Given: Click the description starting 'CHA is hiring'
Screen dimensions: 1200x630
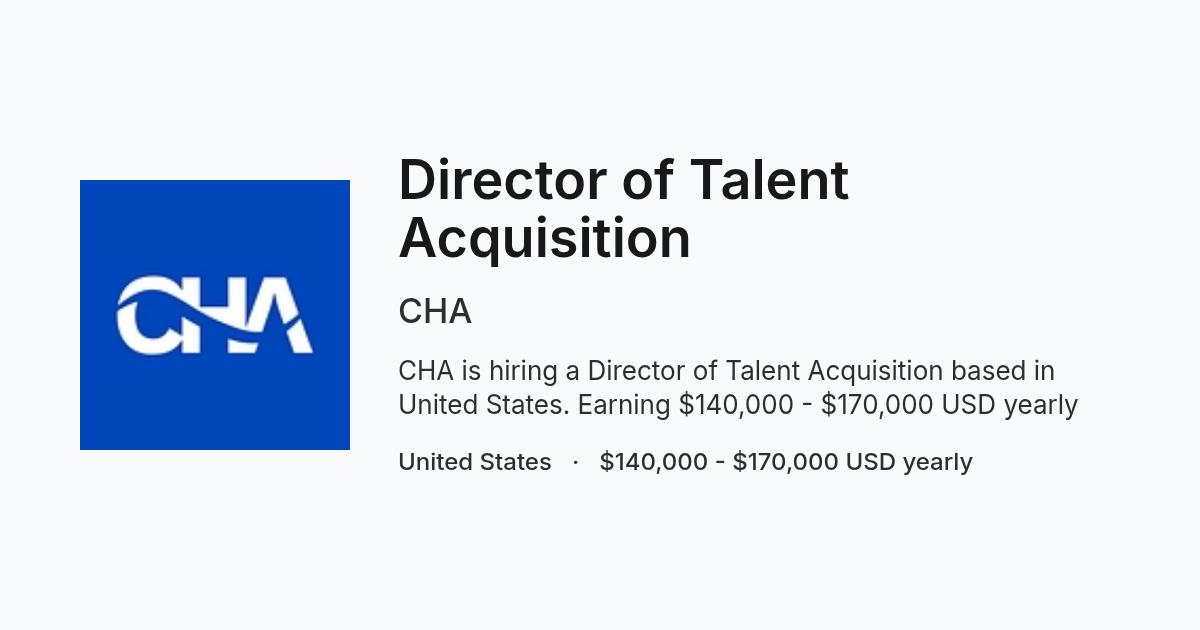Looking at the screenshot, I should (738, 388).
